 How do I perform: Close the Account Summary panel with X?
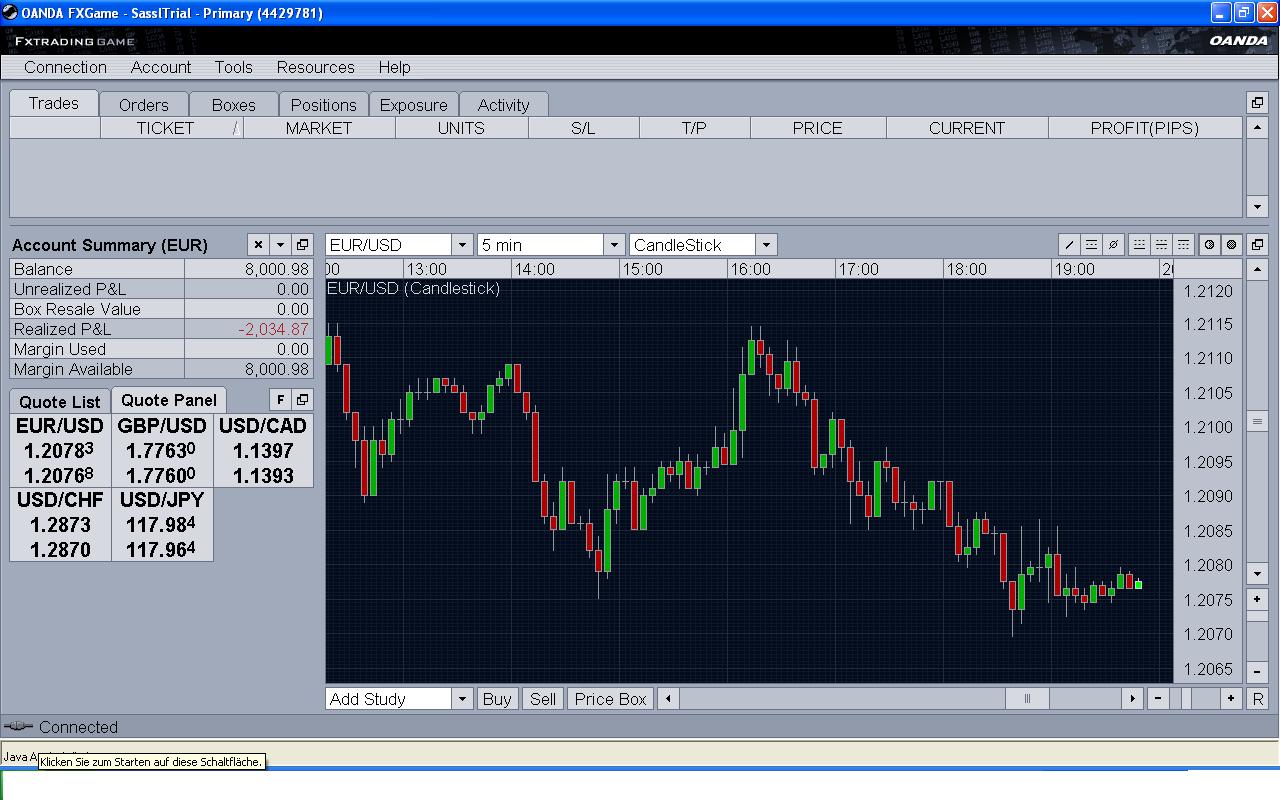(x=258, y=245)
